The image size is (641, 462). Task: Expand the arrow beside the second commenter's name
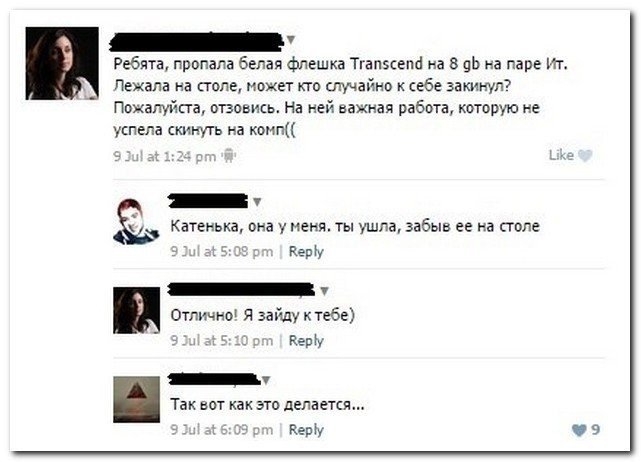coord(324,291)
